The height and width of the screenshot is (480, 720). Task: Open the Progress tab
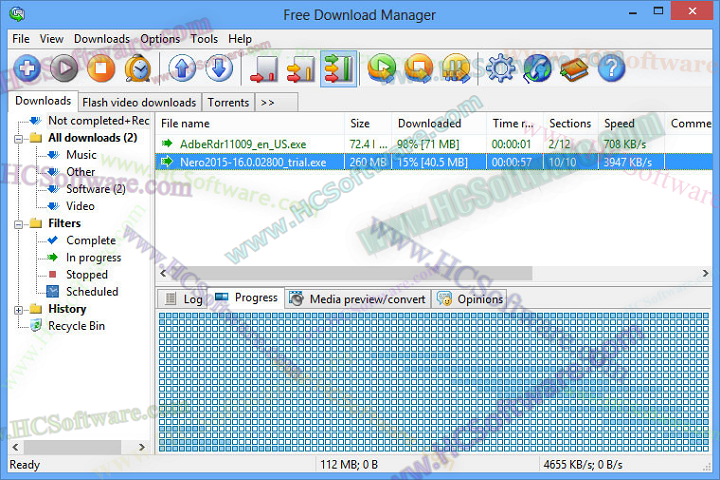tap(247, 298)
